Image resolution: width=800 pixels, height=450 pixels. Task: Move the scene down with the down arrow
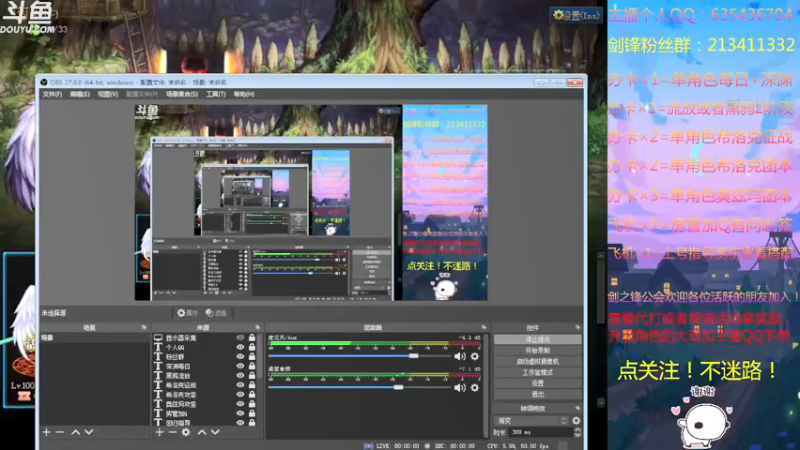pos(89,432)
